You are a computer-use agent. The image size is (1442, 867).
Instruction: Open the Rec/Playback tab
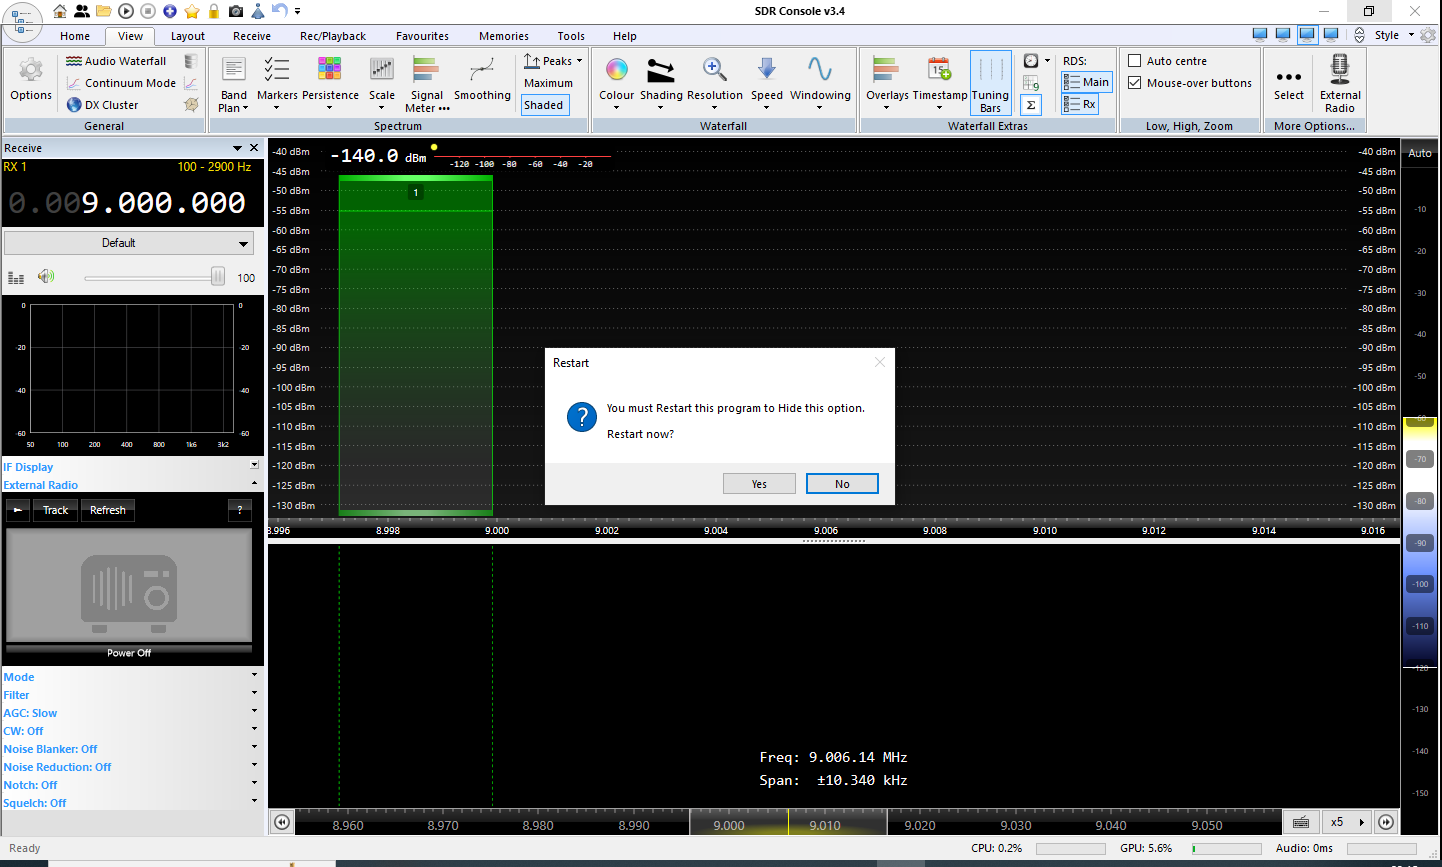coord(332,36)
